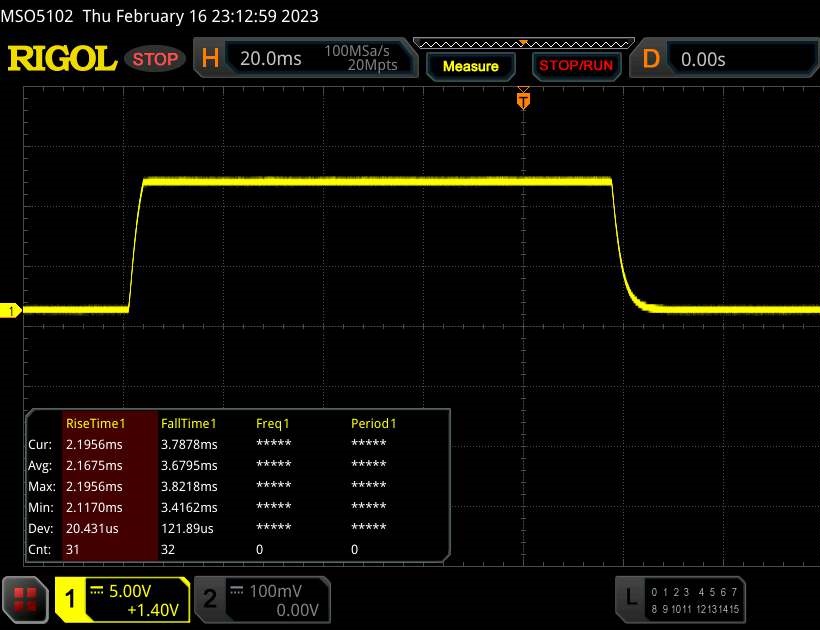The width and height of the screenshot is (820, 630).
Task: Adjust channel 1 5.00V scale
Action: coord(130,591)
